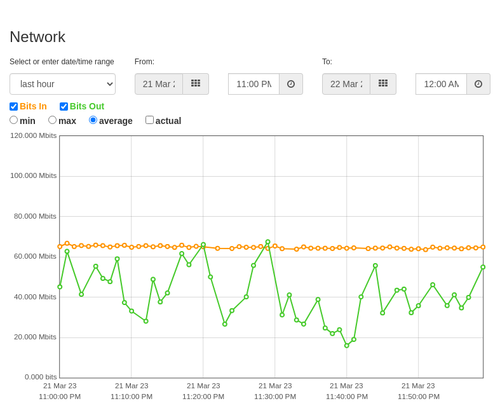The width and height of the screenshot is (500, 403).
Task: Click the '40.000 Mbits' axis label
Action: [35, 297]
